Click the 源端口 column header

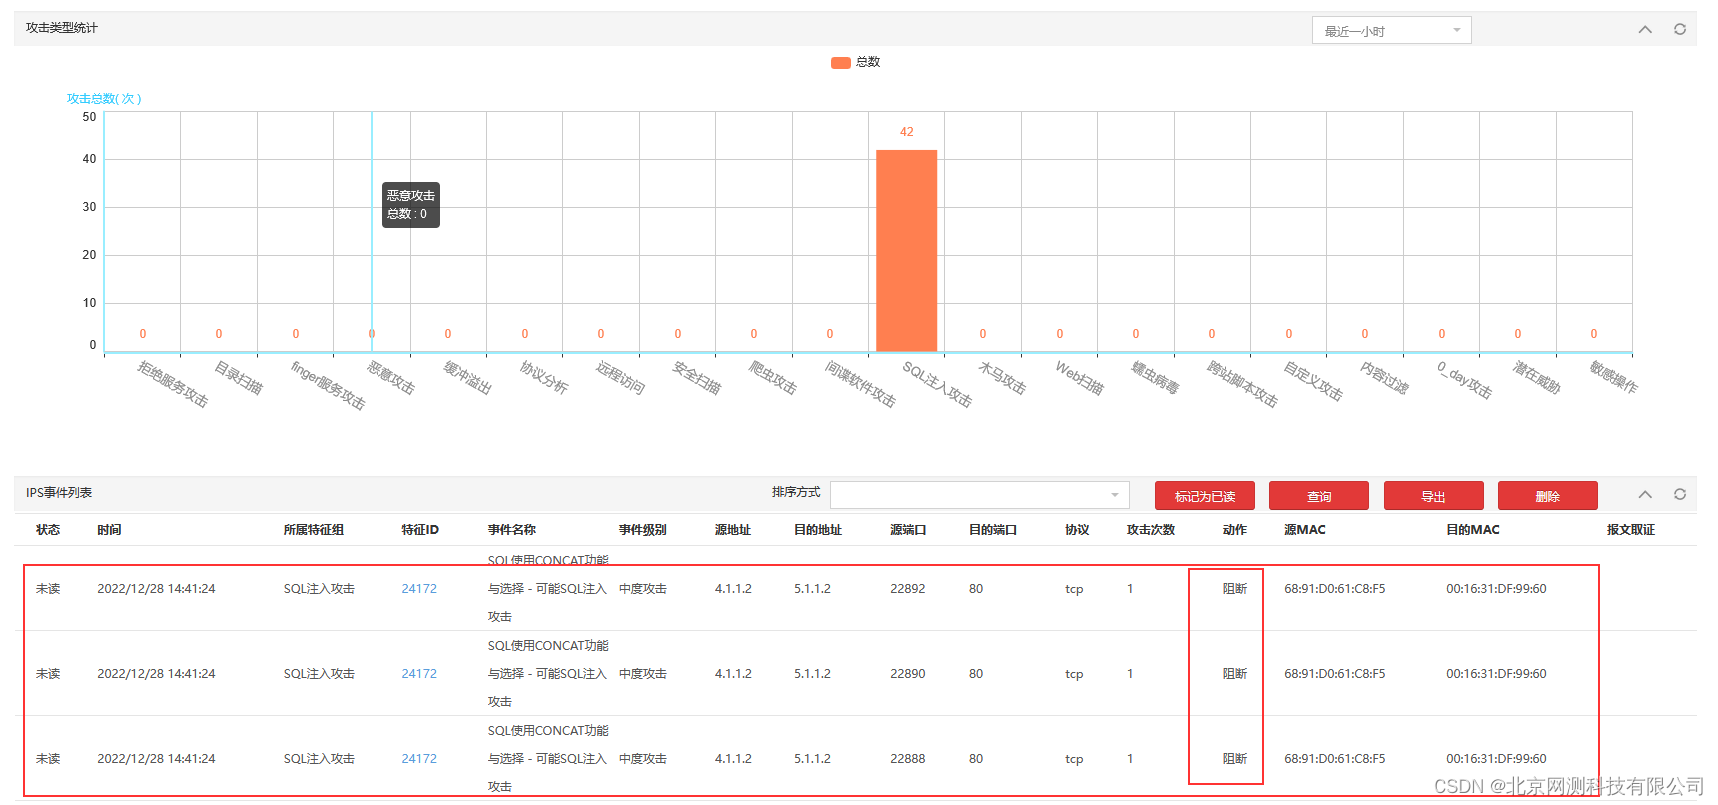[x=908, y=530]
